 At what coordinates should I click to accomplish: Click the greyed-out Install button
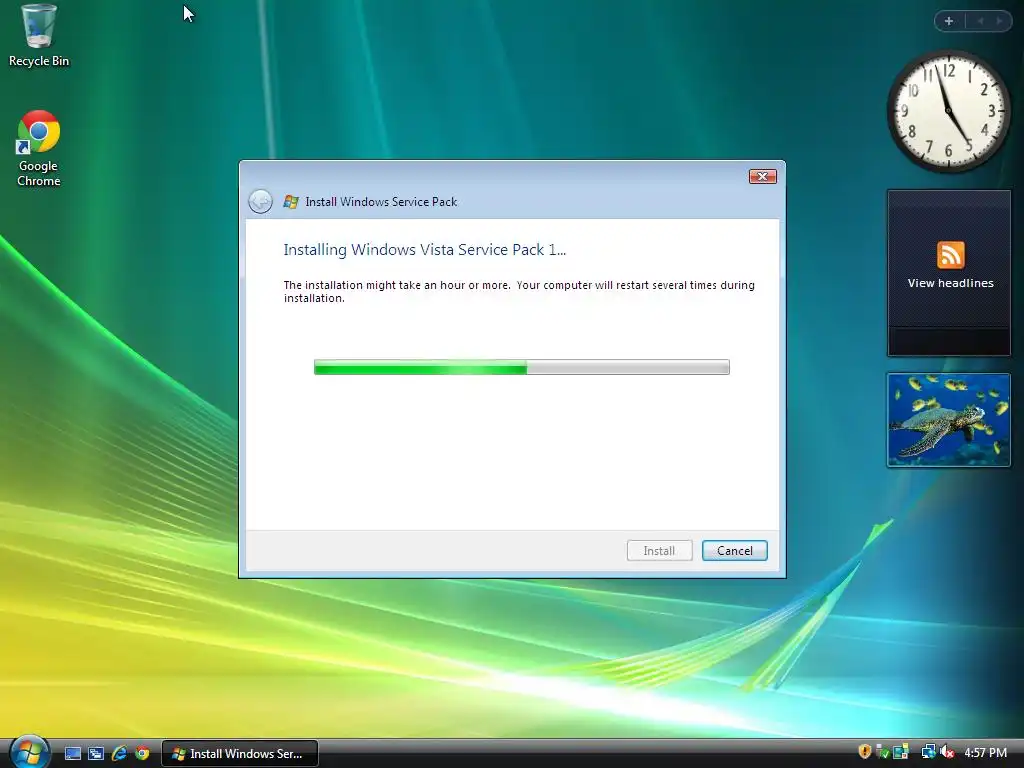tap(660, 551)
